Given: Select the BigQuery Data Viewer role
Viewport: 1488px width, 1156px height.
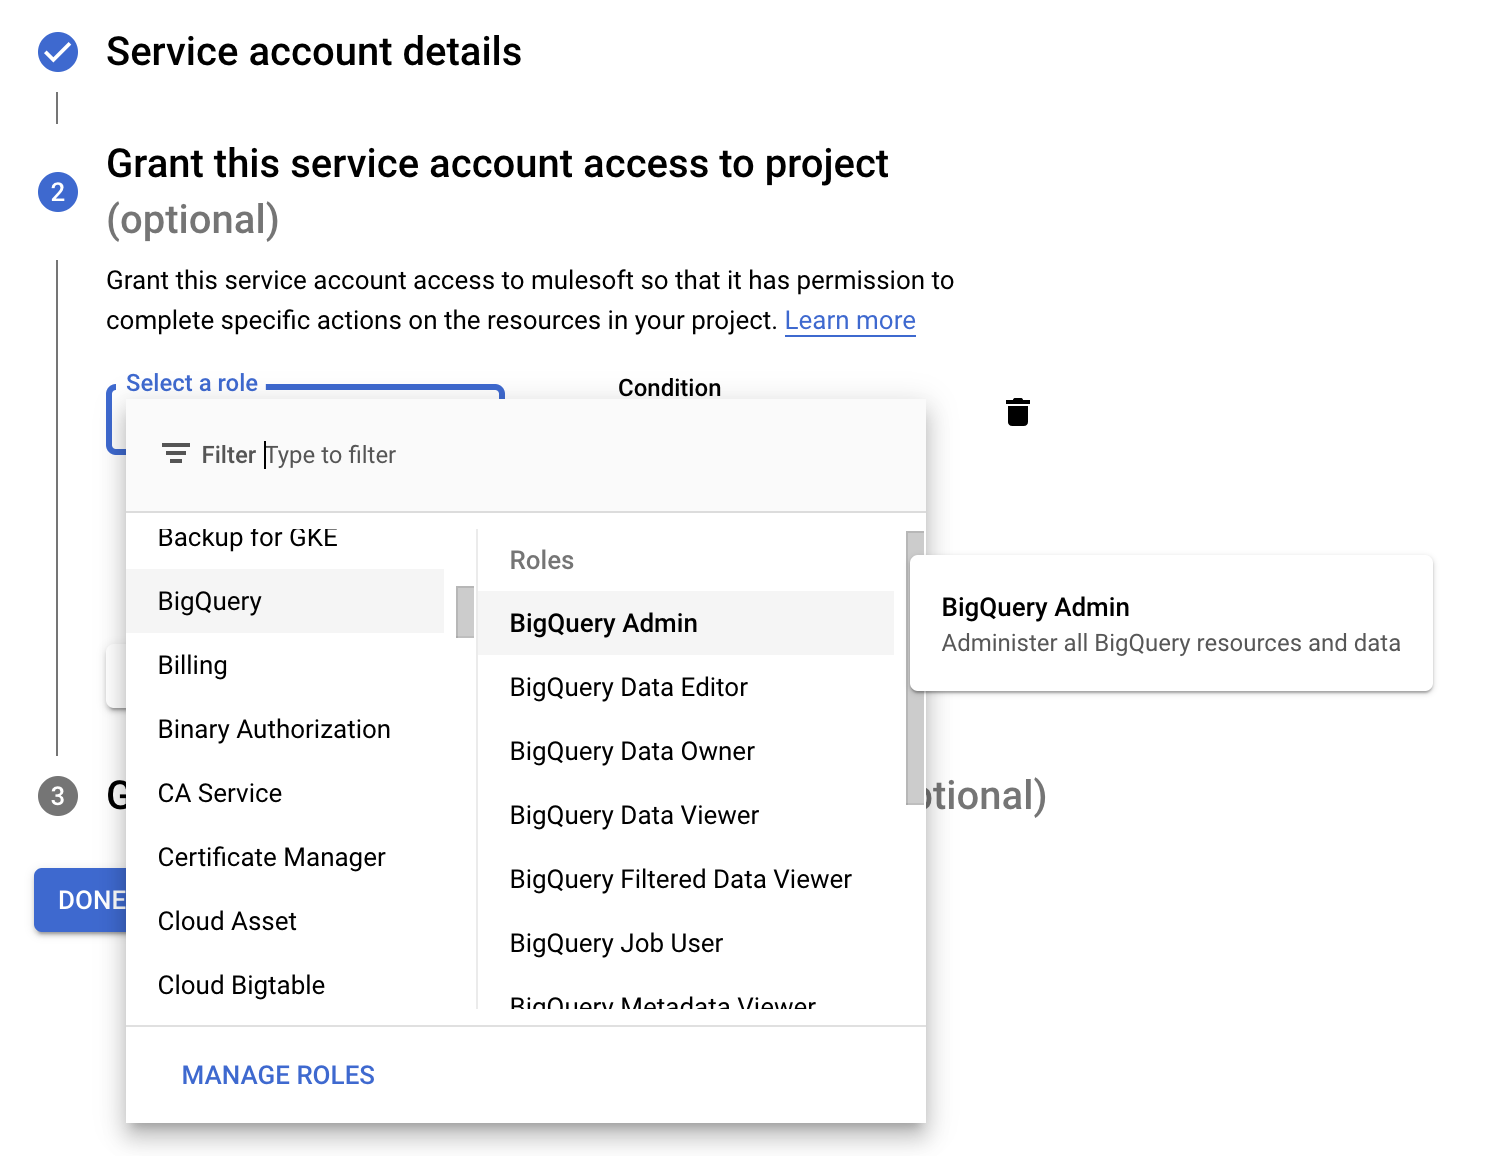Looking at the screenshot, I should click(634, 815).
